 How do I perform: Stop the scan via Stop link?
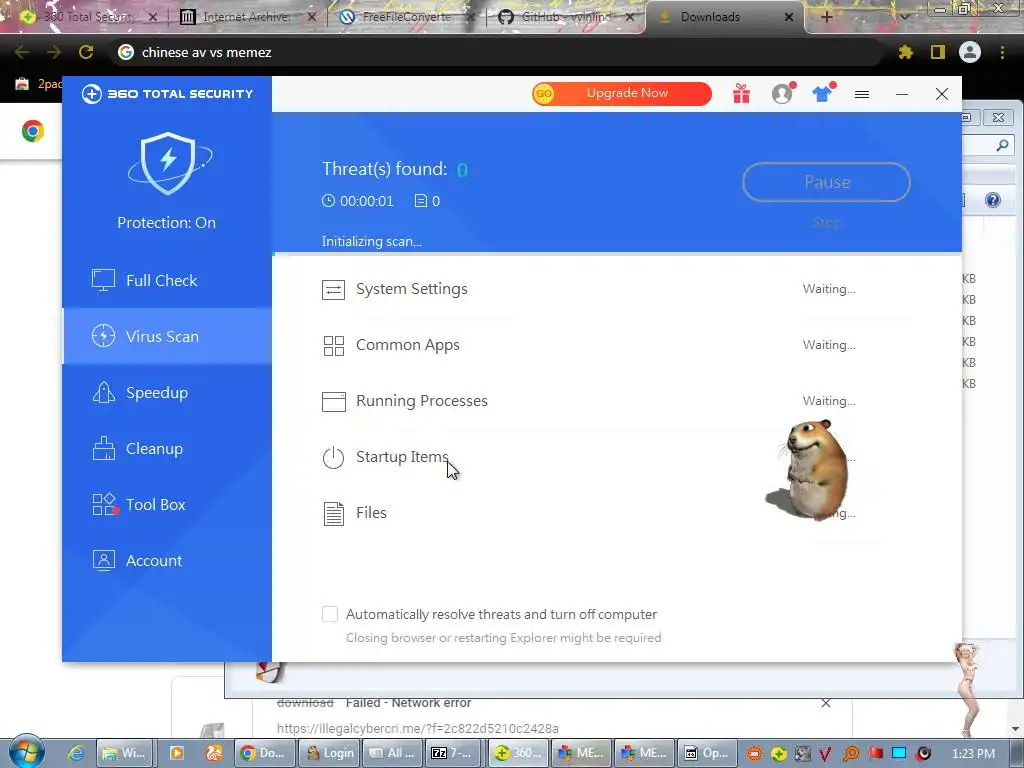click(x=826, y=223)
